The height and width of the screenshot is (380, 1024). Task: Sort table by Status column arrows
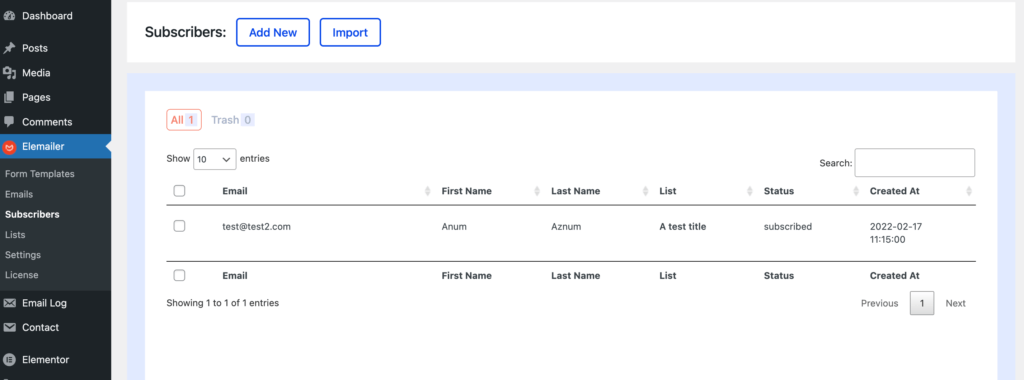(856, 191)
